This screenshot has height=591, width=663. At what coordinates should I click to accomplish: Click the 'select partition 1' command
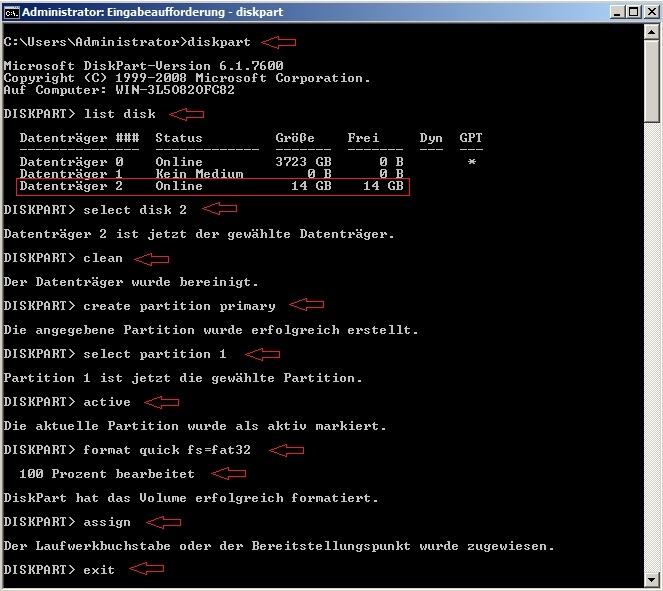coord(115,354)
